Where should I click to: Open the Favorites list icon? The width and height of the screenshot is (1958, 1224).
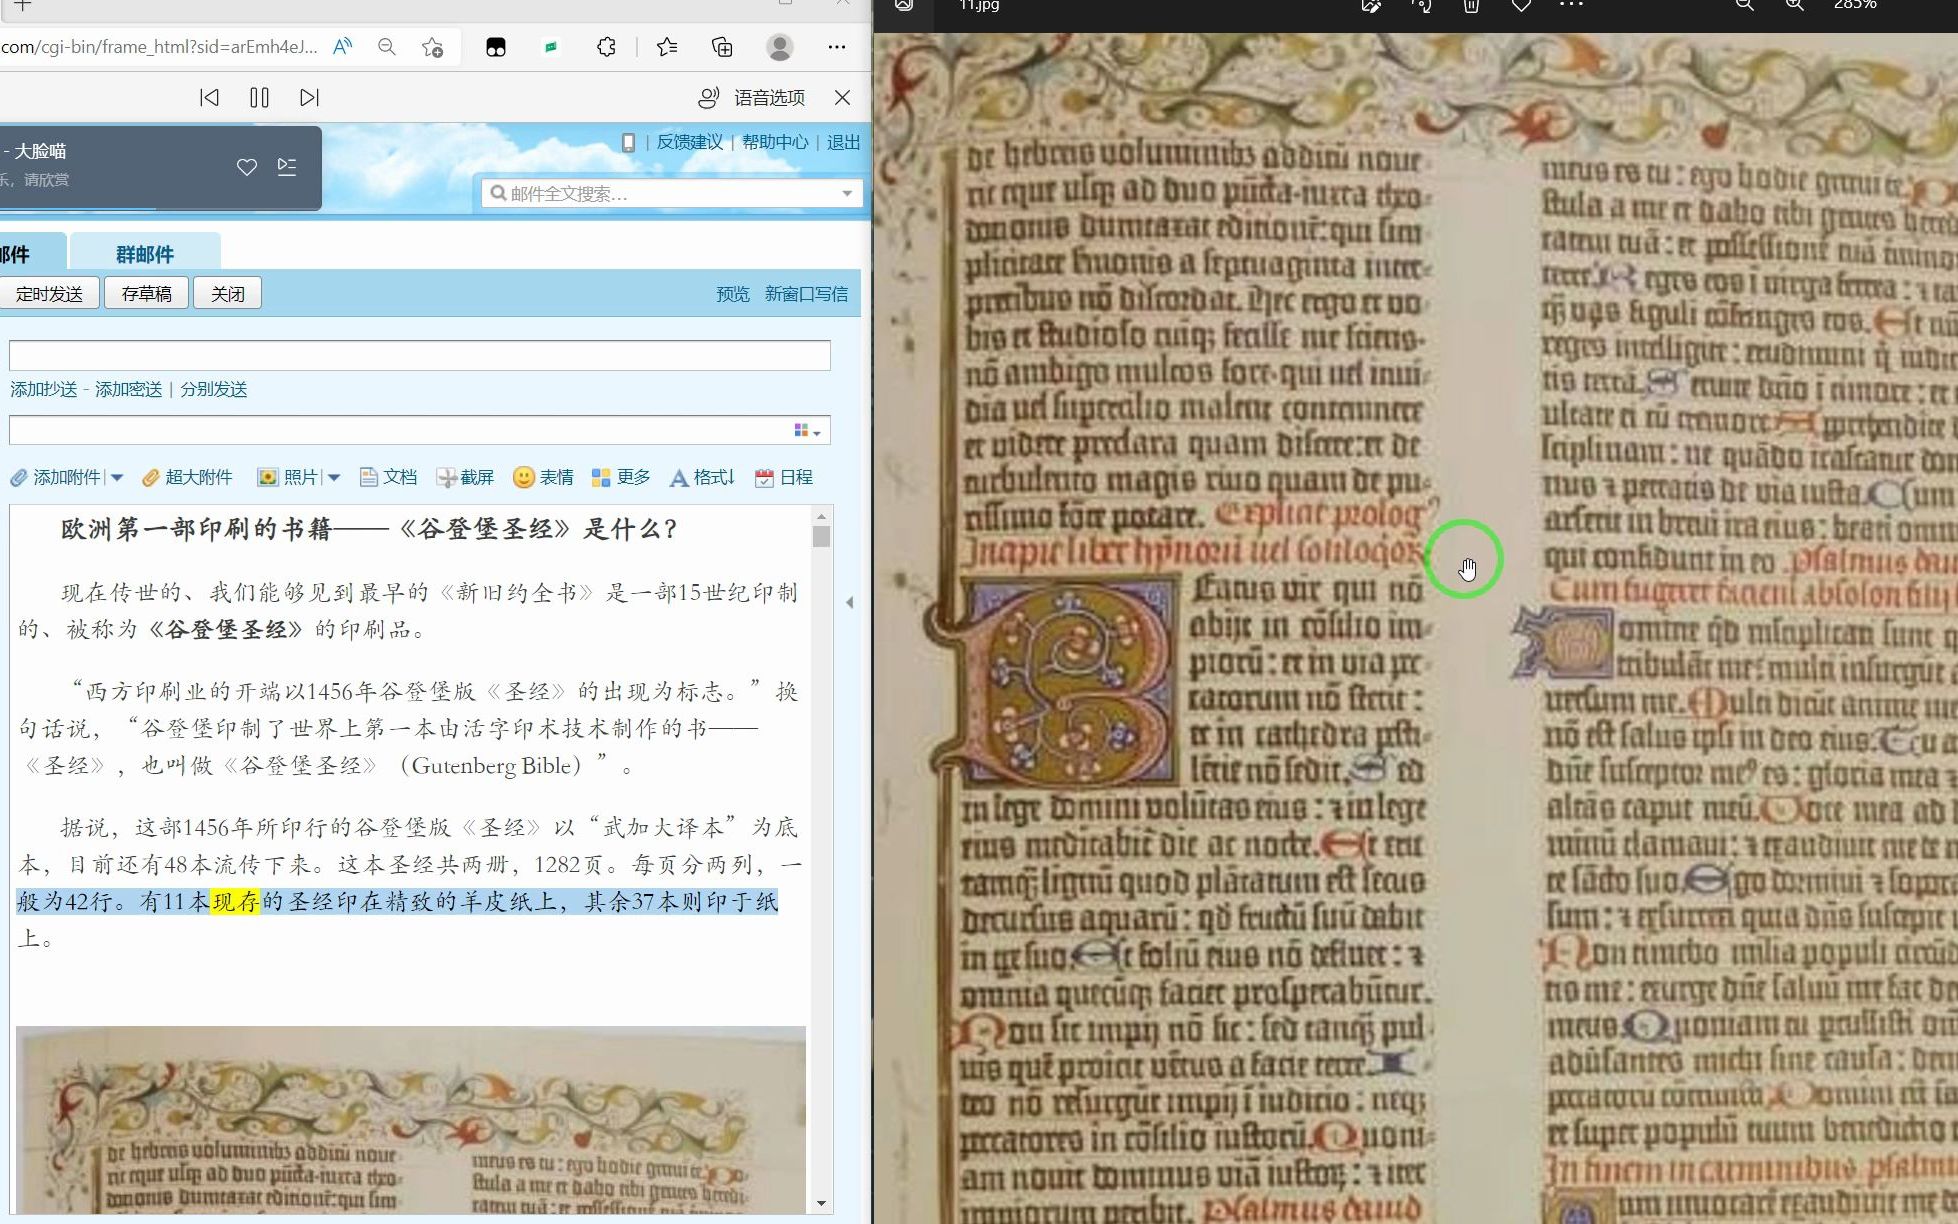click(x=667, y=47)
